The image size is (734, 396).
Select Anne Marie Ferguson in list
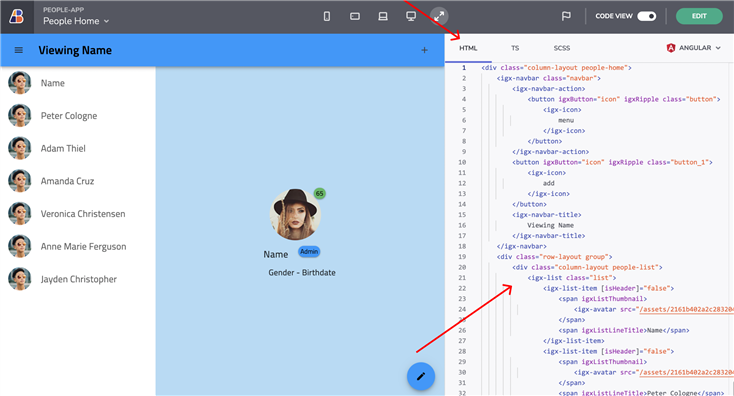[x=78, y=247]
